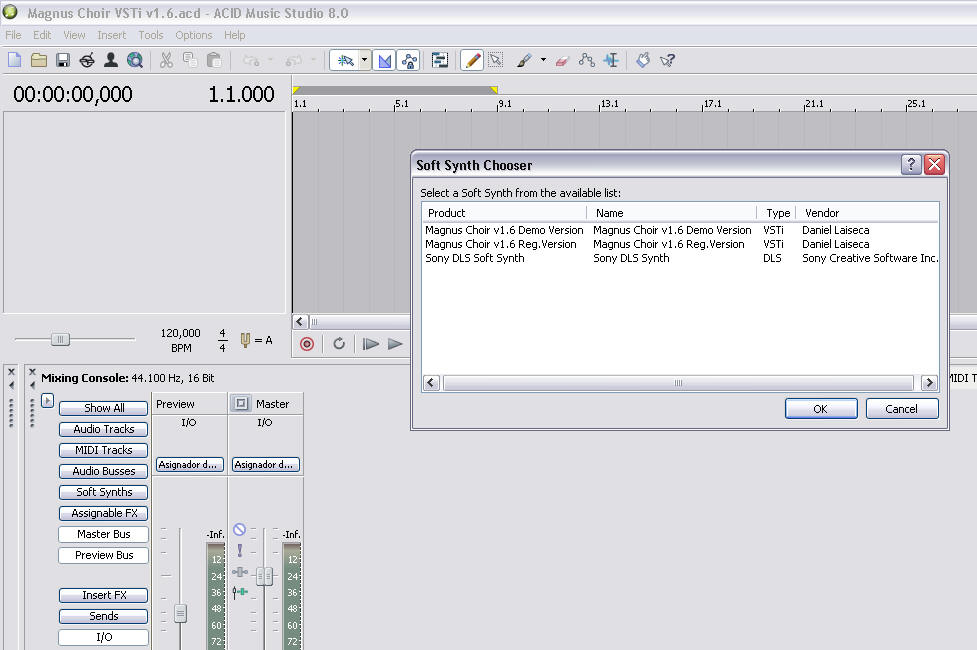This screenshot has width=977, height=650.
Task: Cut the selection with the scissors icon
Action: 166,60
